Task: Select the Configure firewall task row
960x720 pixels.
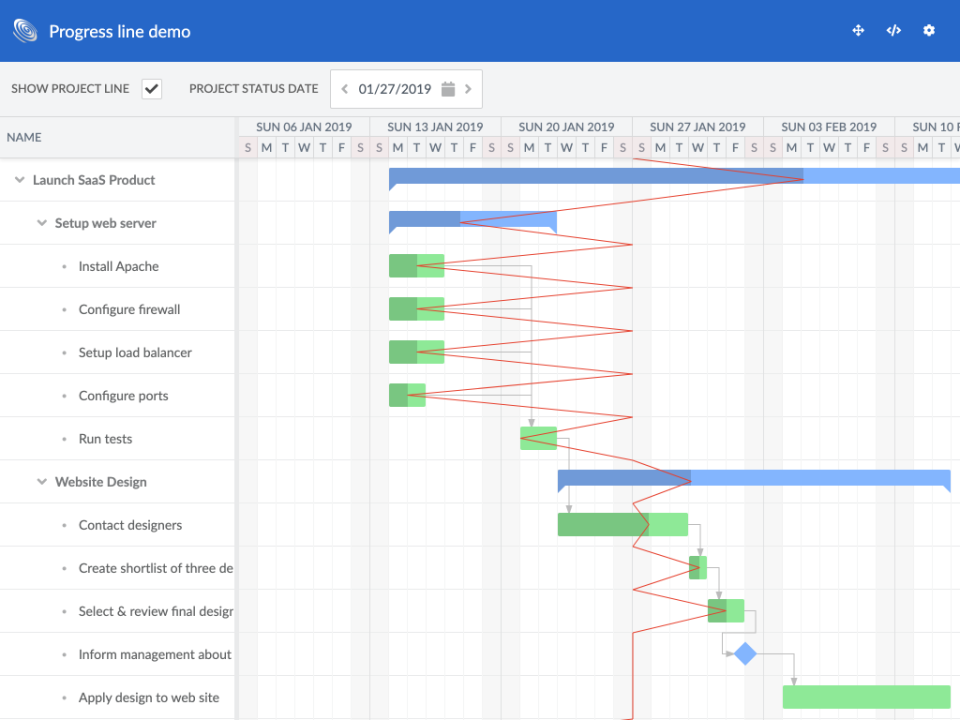Action: click(129, 310)
